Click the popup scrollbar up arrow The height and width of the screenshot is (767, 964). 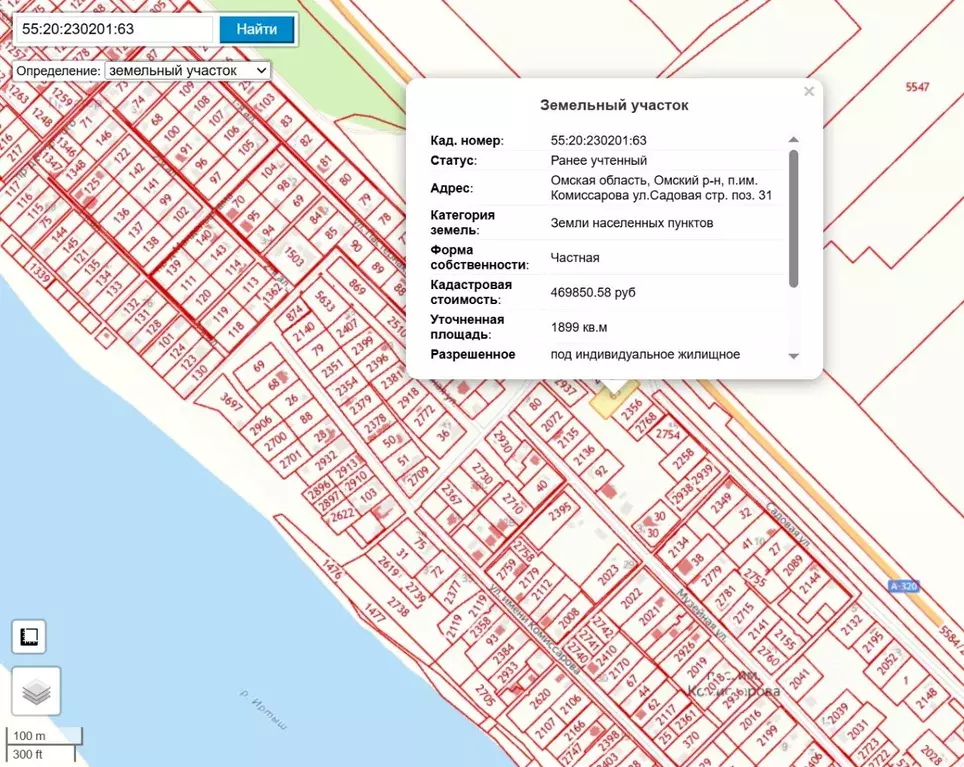794,140
